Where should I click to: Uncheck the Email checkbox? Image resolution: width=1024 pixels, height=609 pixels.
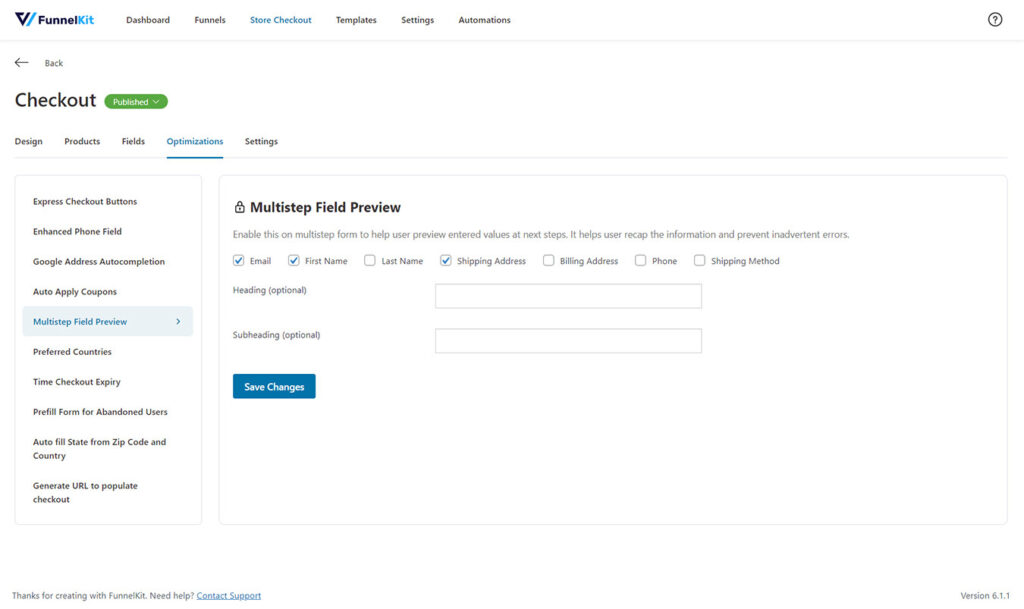pos(238,260)
